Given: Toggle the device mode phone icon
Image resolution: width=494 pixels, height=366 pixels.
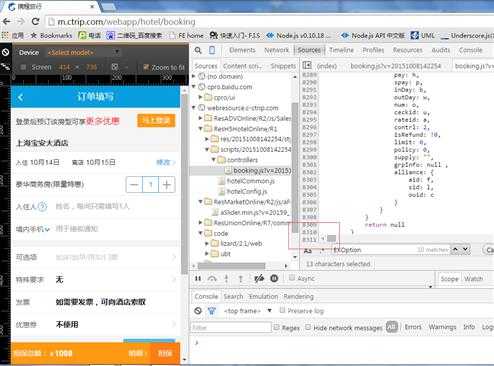Looking at the screenshot, I should [212, 50].
